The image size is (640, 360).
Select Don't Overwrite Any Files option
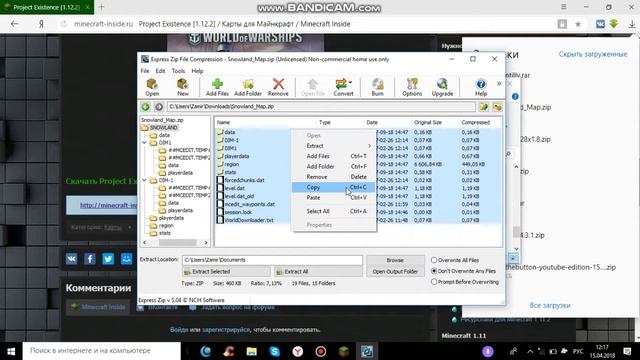pos(434,271)
